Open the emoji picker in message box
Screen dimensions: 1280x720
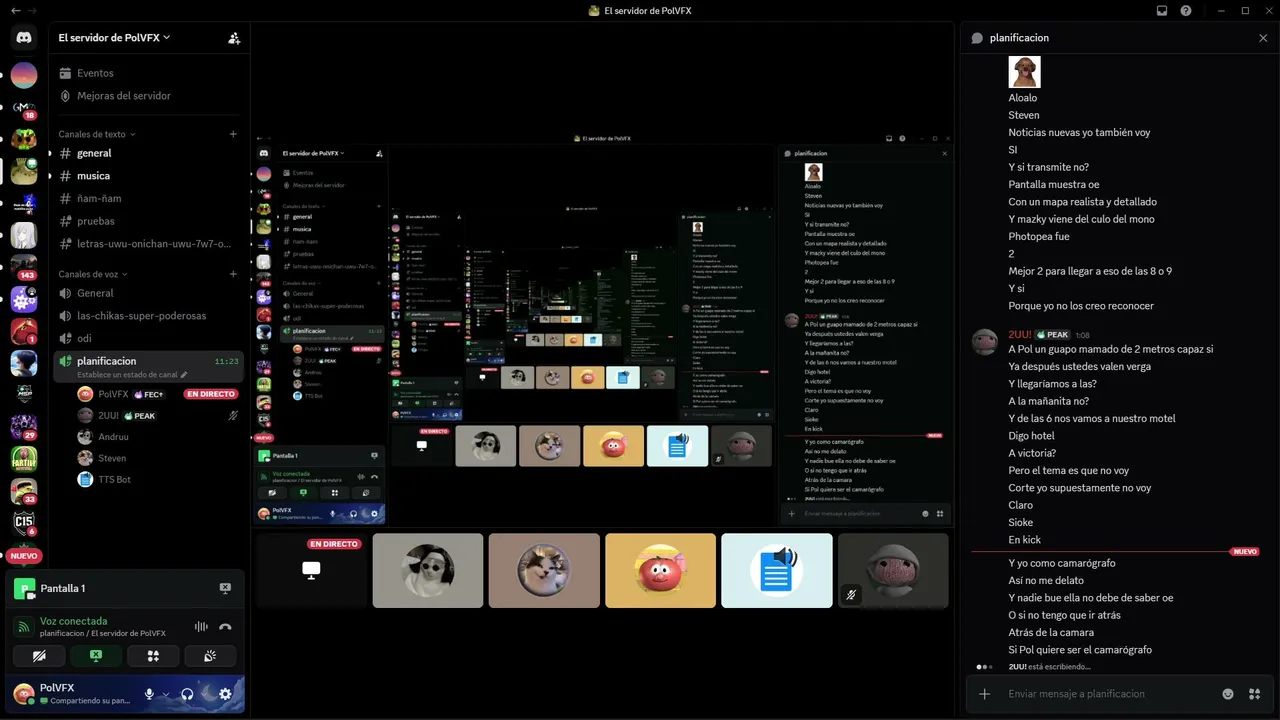tap(1228, 694)
